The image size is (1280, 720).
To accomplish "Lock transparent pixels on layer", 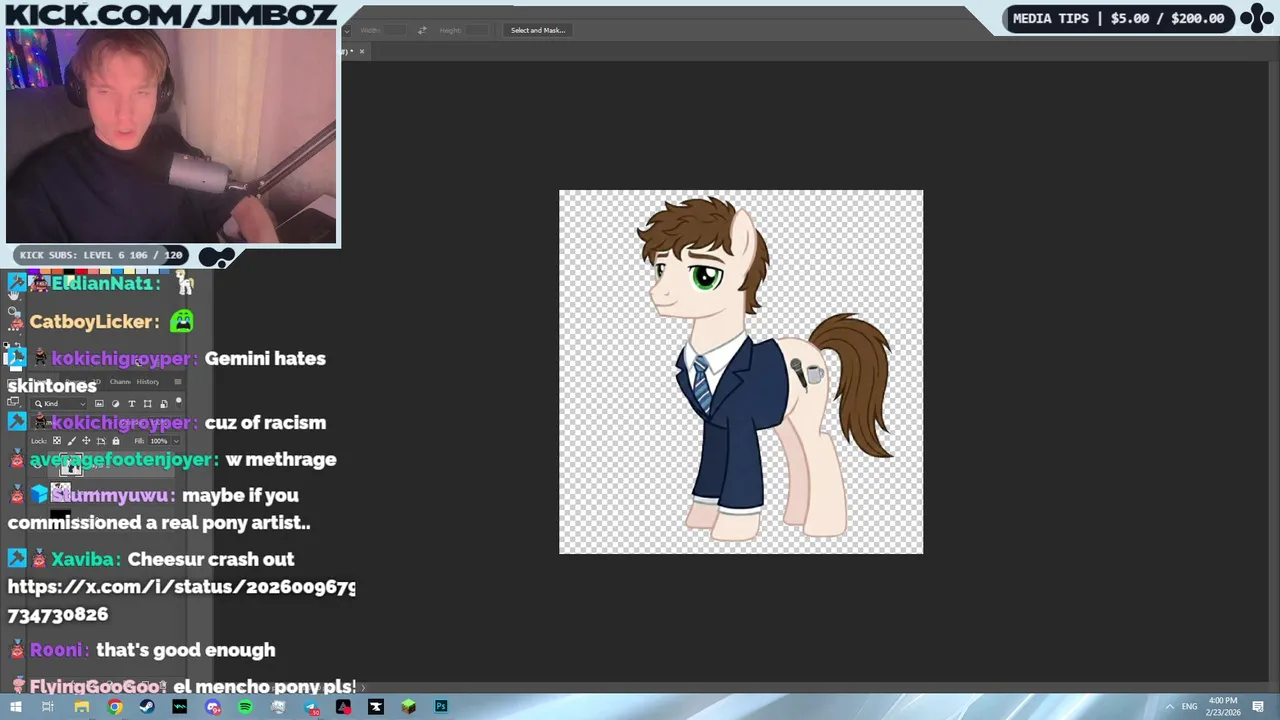I will pyautogui.click(x=57, y=441).
